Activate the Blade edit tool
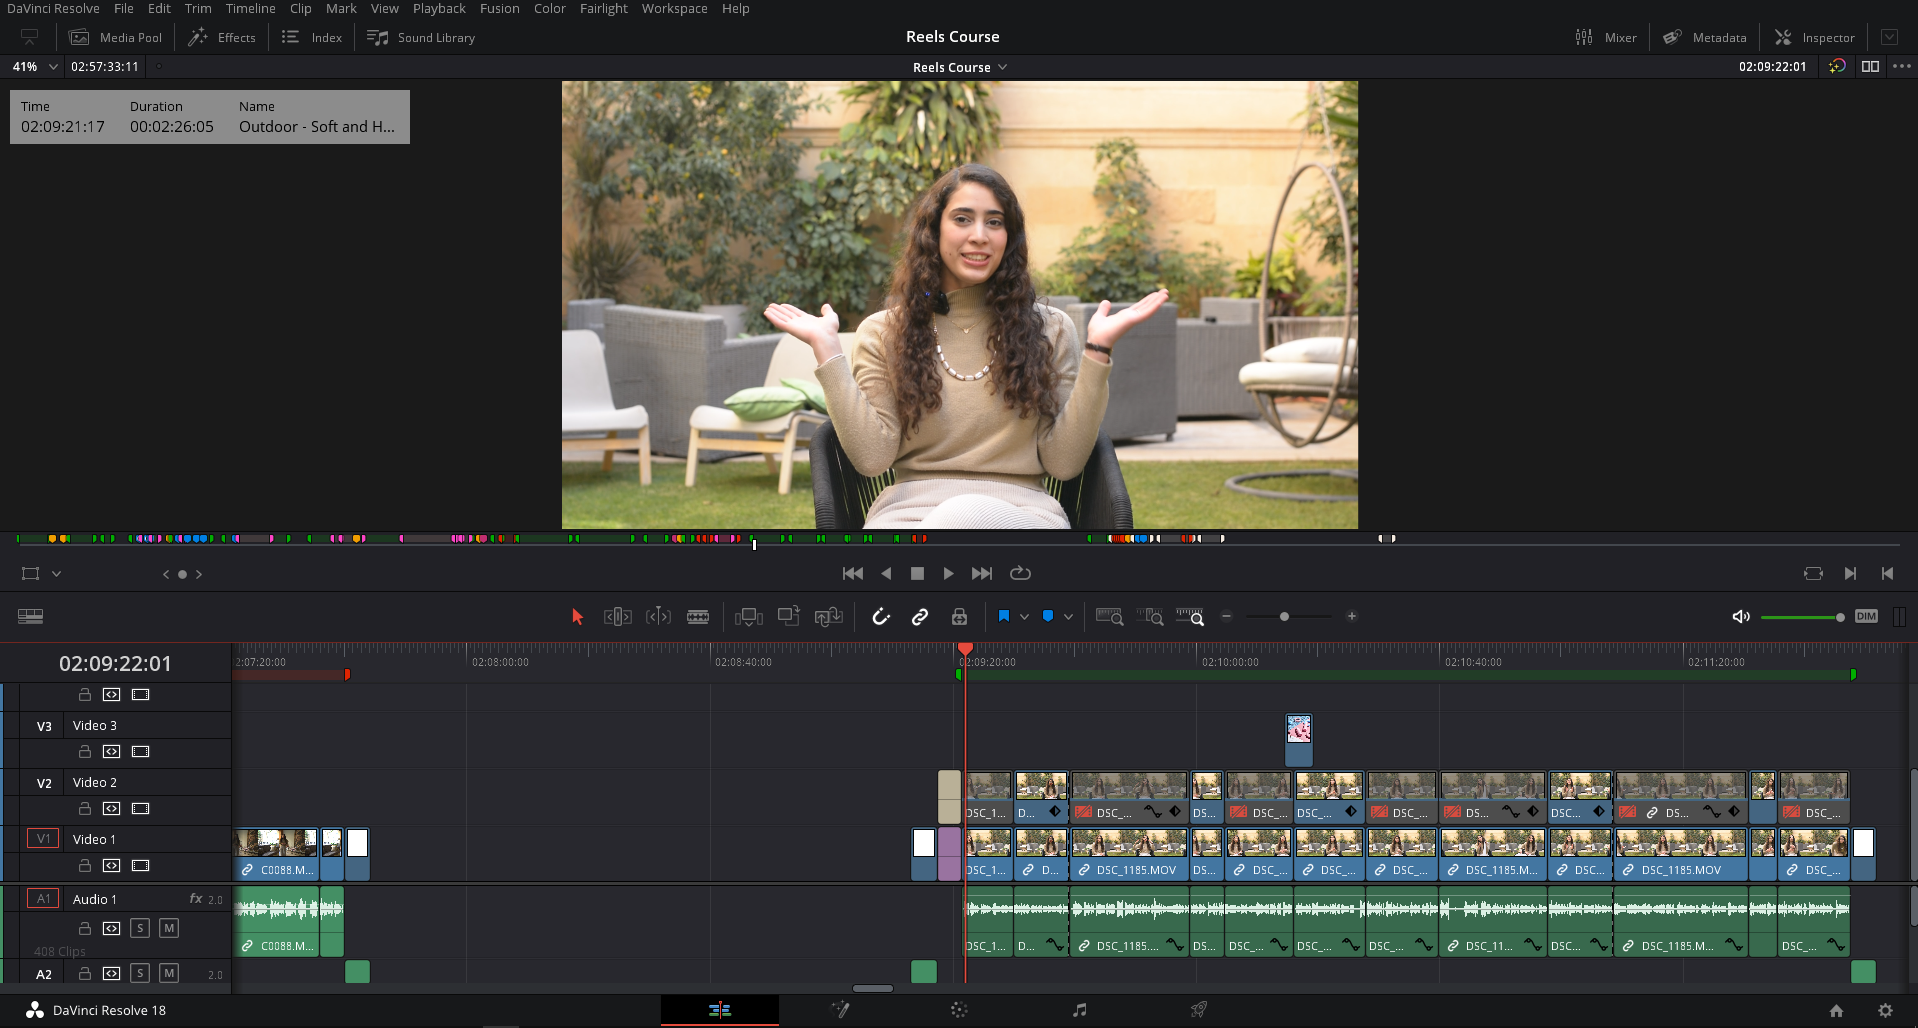Viewport: 1918px width, 1028px height. coord(698,617)
